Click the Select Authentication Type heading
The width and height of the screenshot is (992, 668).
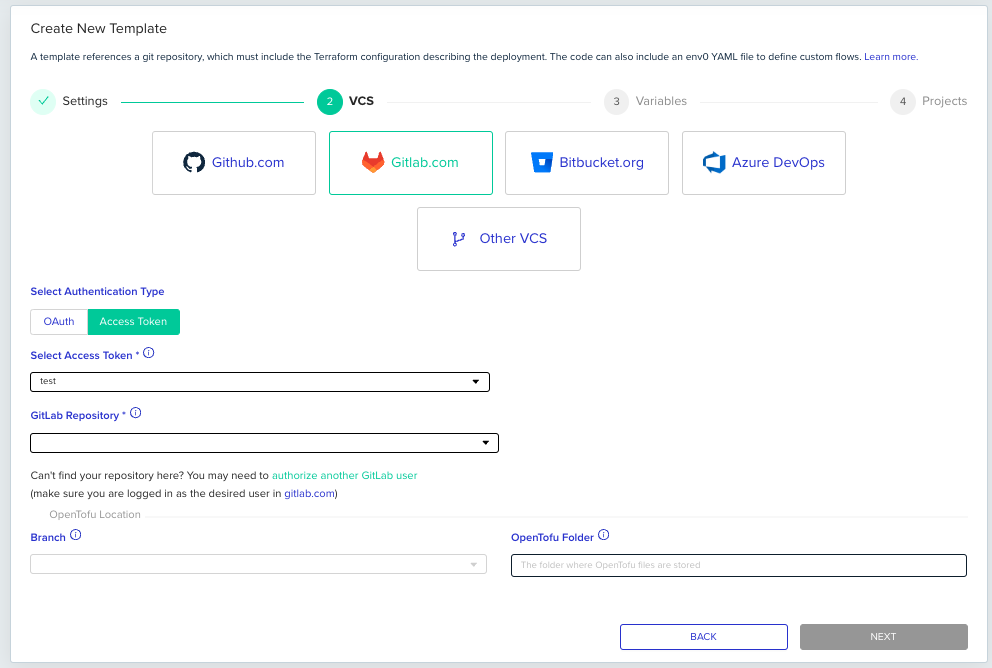(x=97, y=292)
